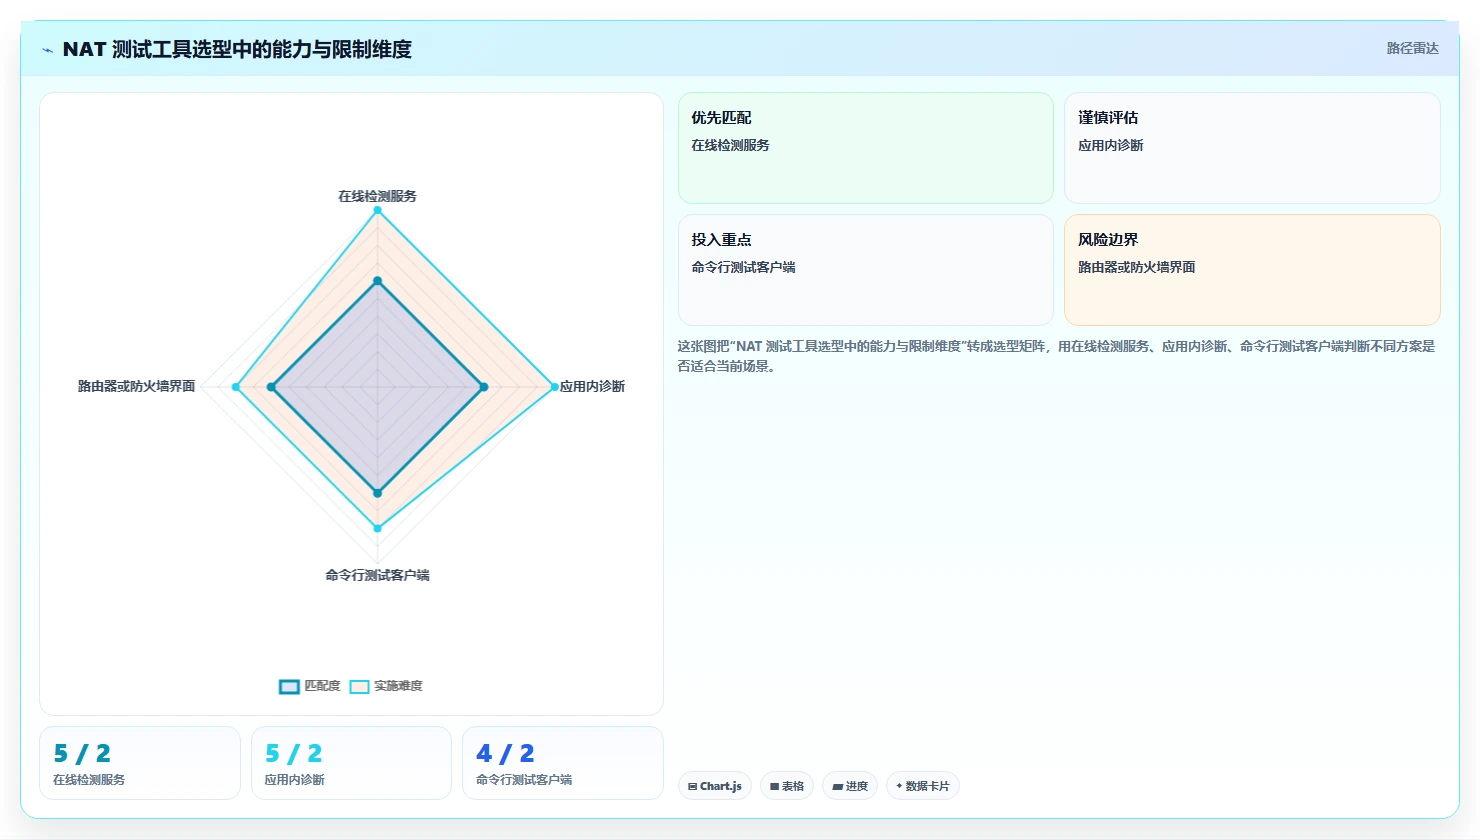1480x840 pixels.
Task: Select the 5 / 2 在线检测服务 stat card
Action: [x=140, y=763]
